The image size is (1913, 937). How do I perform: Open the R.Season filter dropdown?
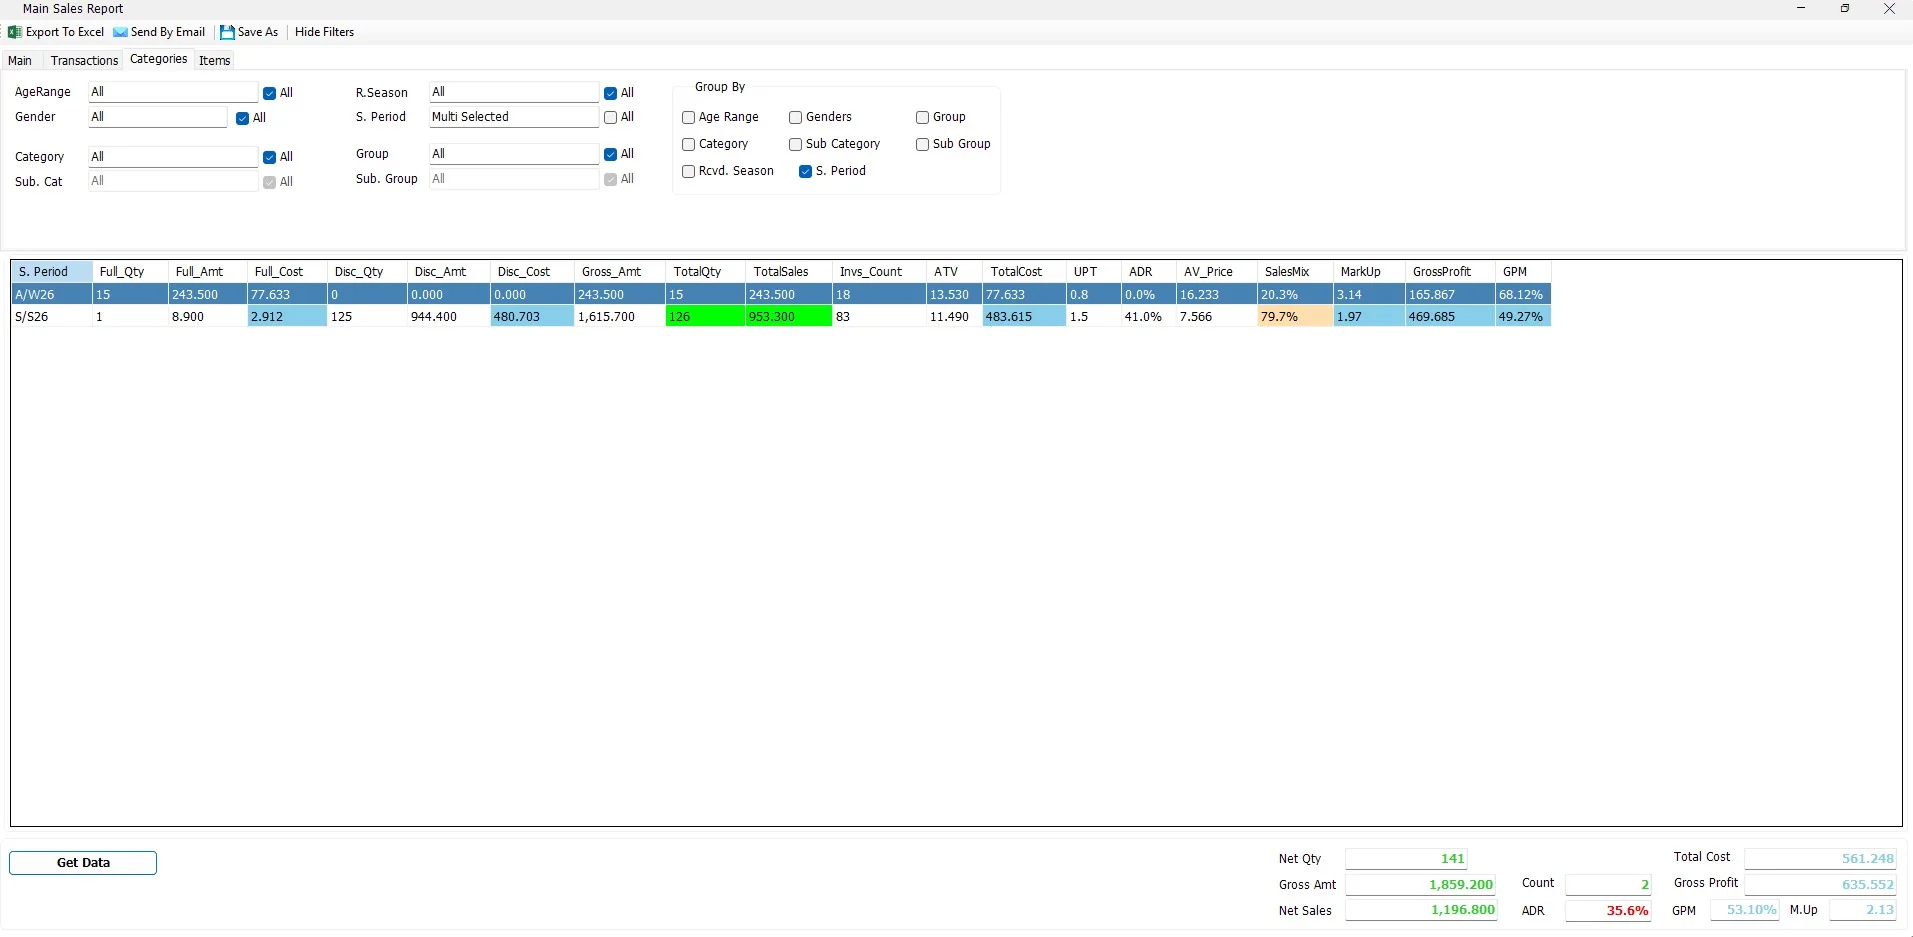coord(514,92)
